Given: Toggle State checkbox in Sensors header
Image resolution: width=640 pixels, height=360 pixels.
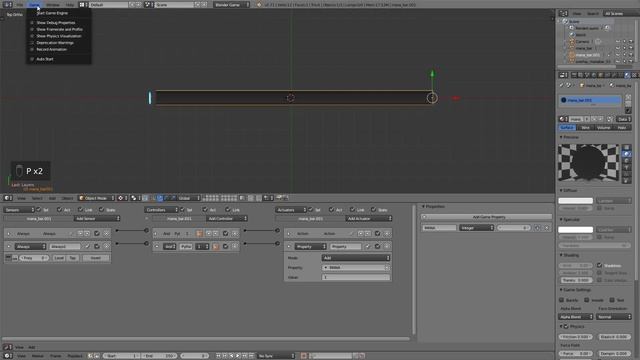Looking at the screenshot, I should pos(102,209).
